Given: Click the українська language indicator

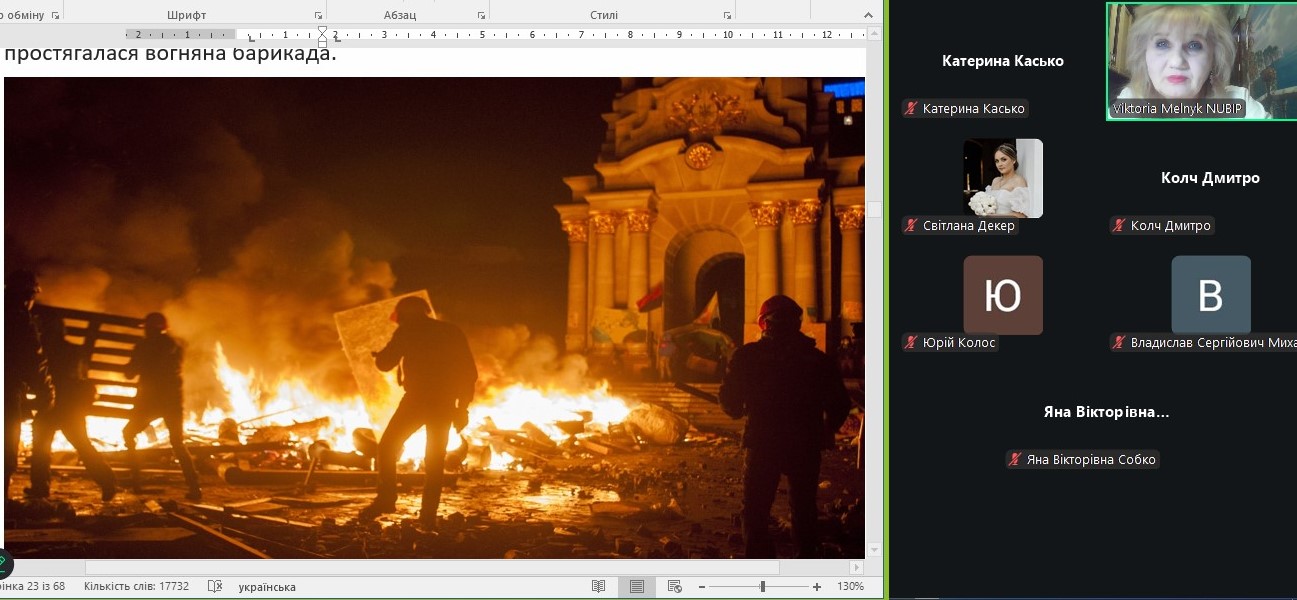Looking at the screenshot, I should (x=267, y=587).
